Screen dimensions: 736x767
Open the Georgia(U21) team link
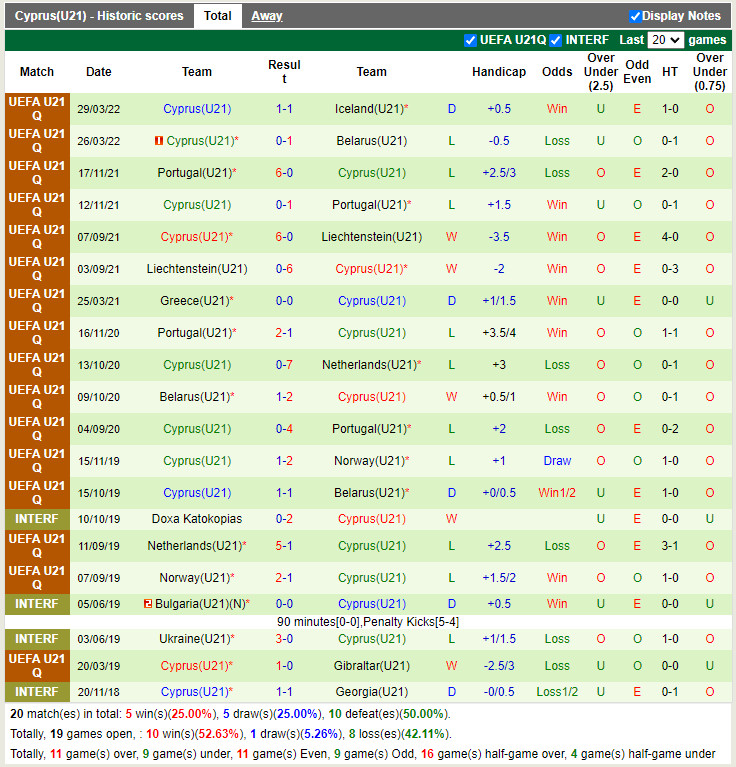371,692
